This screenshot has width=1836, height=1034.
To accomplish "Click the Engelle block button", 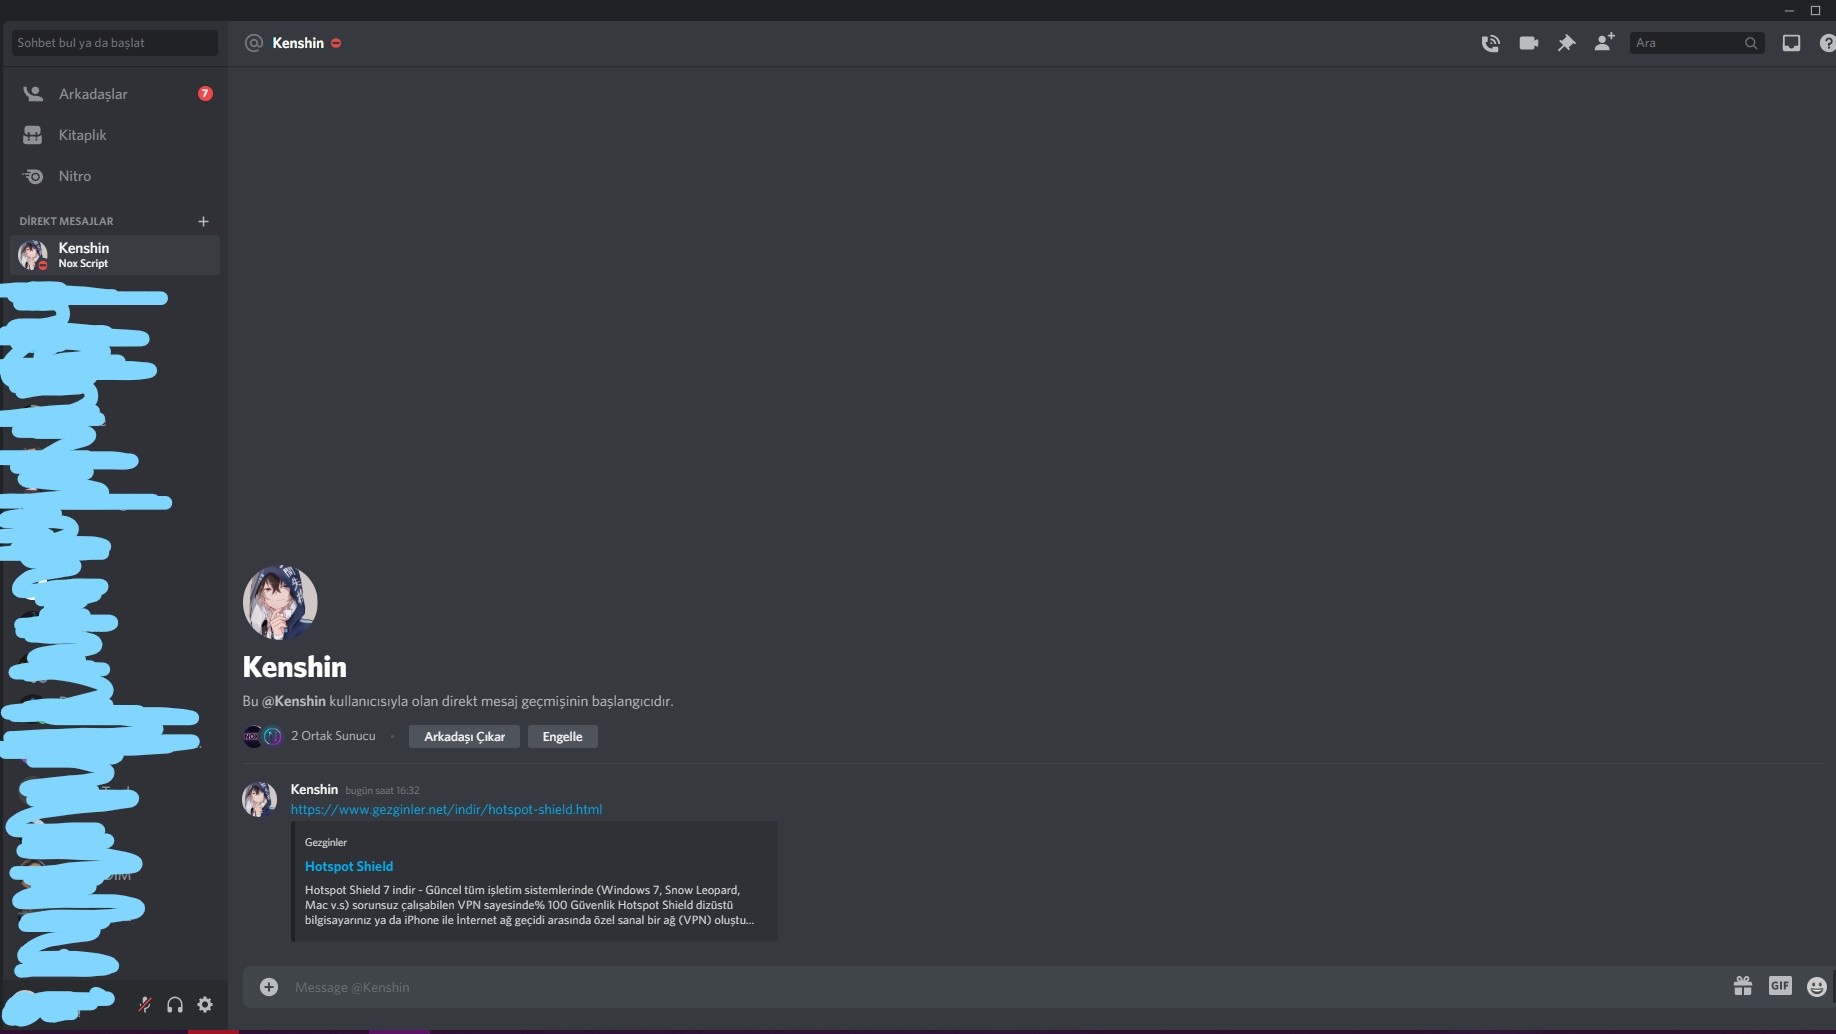I will (x=562, y=737).
